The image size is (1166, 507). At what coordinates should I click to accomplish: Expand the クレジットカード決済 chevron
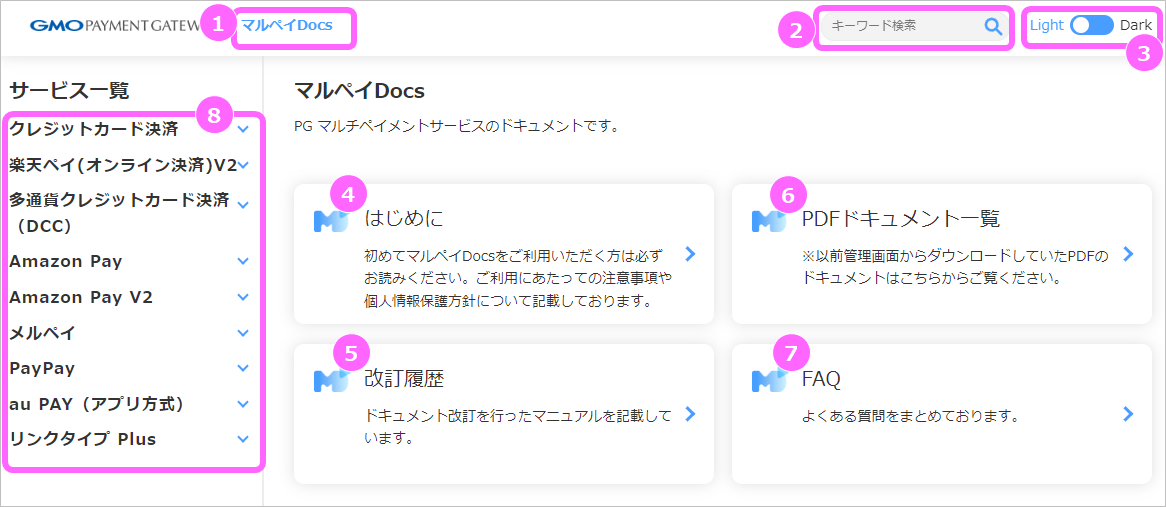tap(242, 129)
